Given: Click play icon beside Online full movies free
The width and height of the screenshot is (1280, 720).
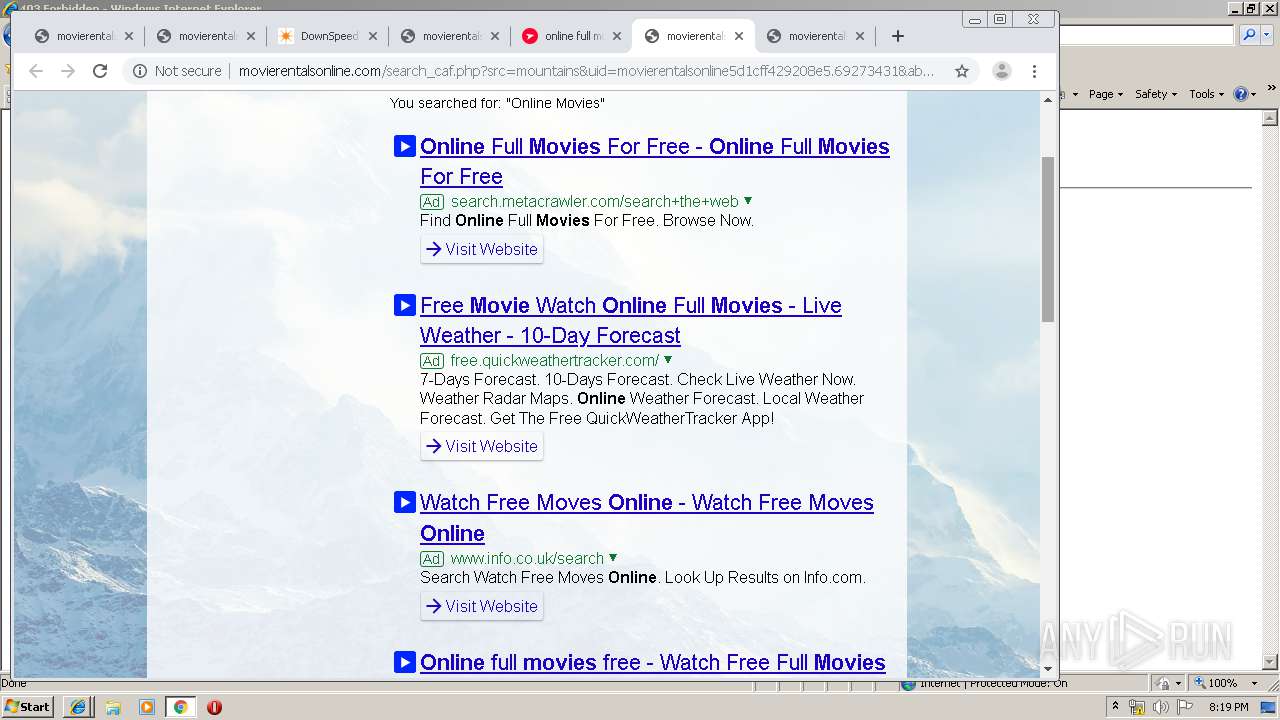Looking at the screenshot, I should pyautogui.click(x=404, y=662).
